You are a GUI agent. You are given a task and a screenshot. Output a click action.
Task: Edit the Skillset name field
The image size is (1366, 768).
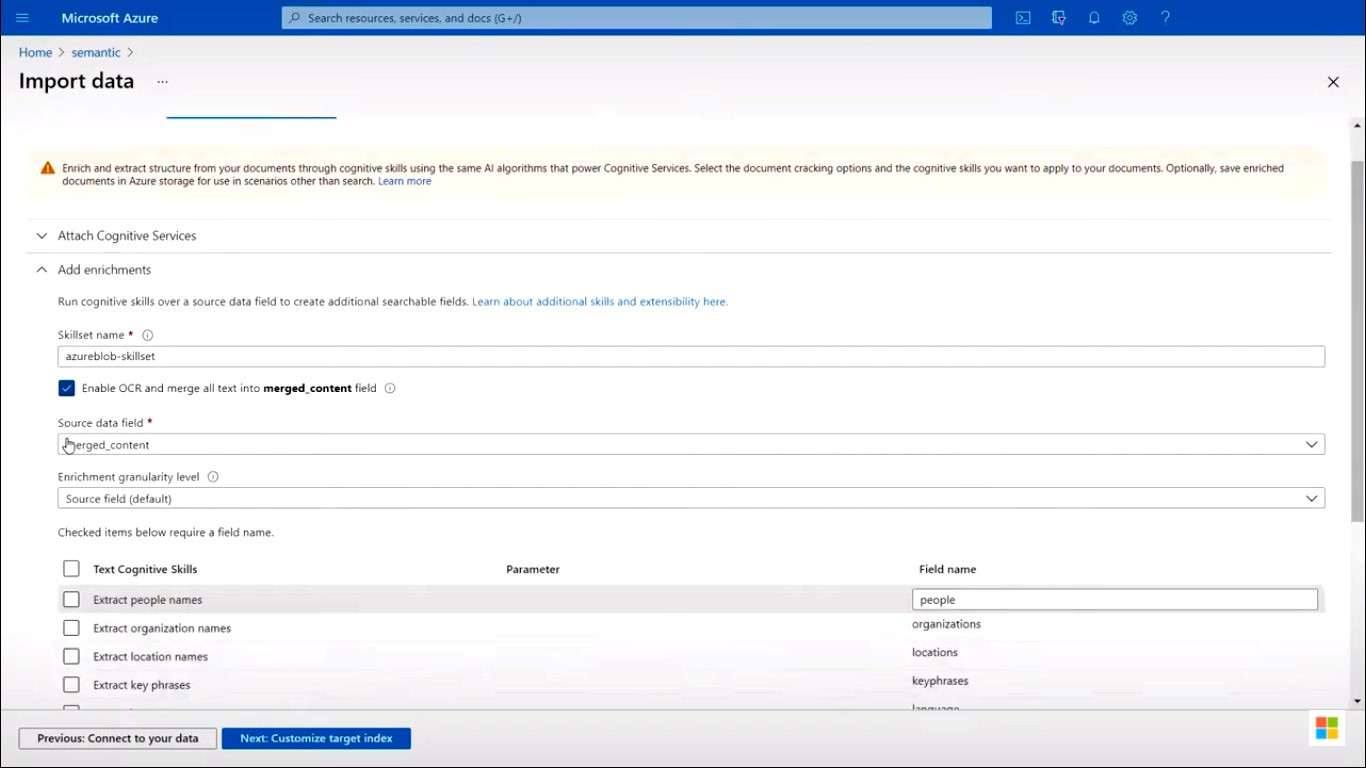691,356
